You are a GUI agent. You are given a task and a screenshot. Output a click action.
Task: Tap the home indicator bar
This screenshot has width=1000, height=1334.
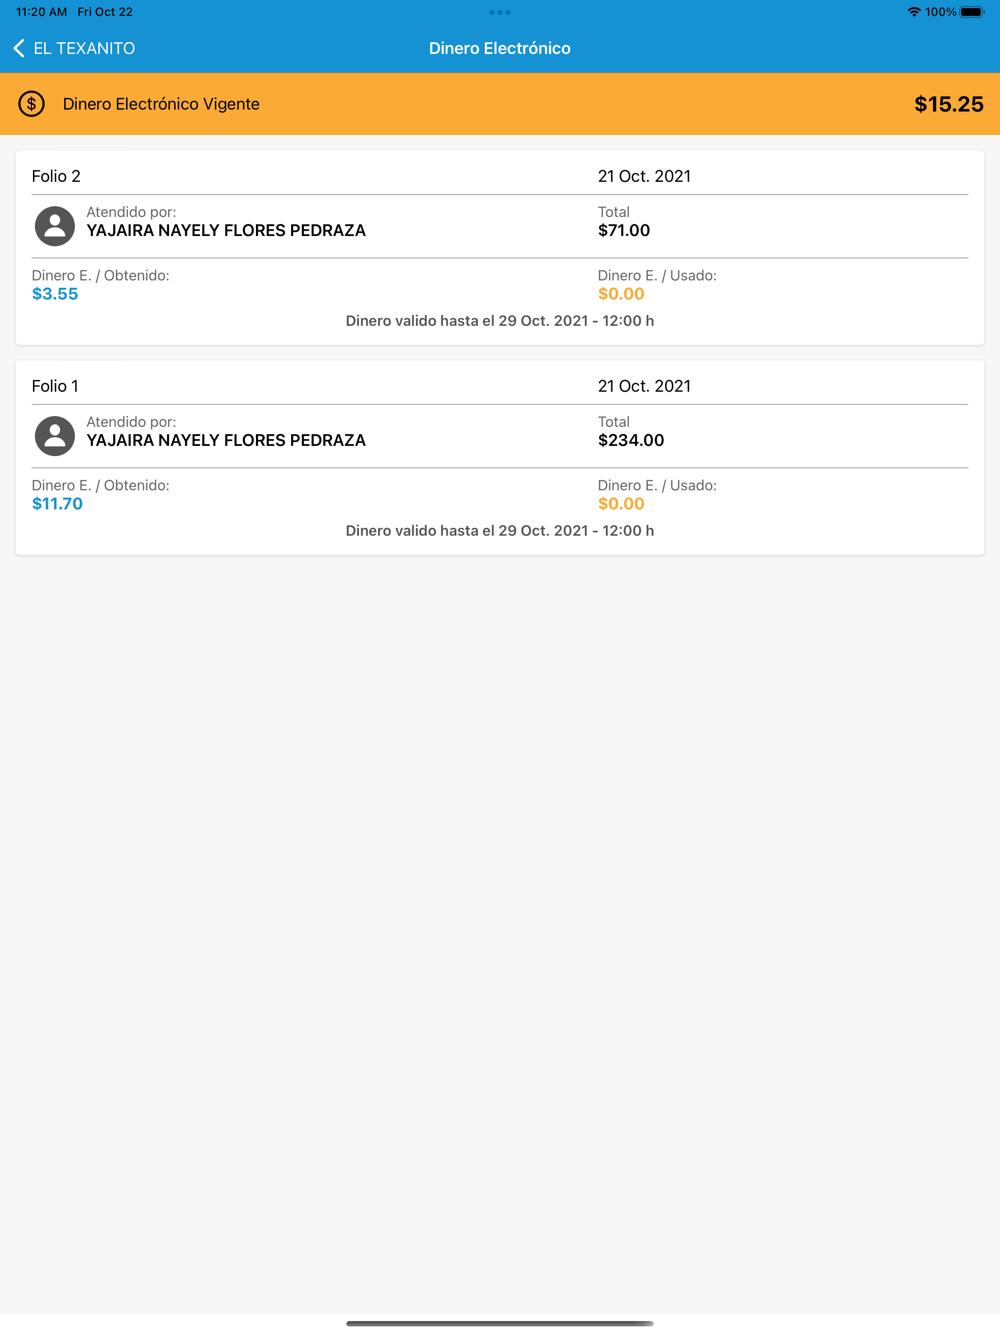click(500, 1323)
